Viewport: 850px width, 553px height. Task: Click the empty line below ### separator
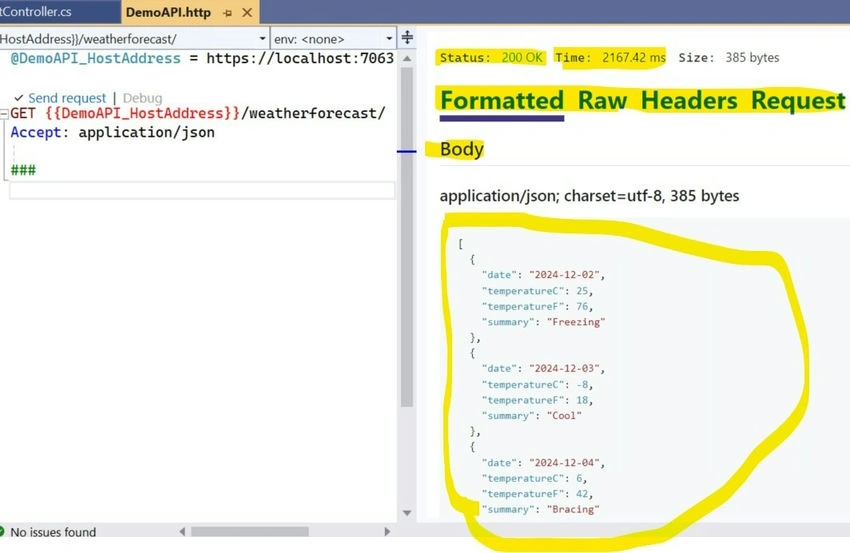click(202, 191)
